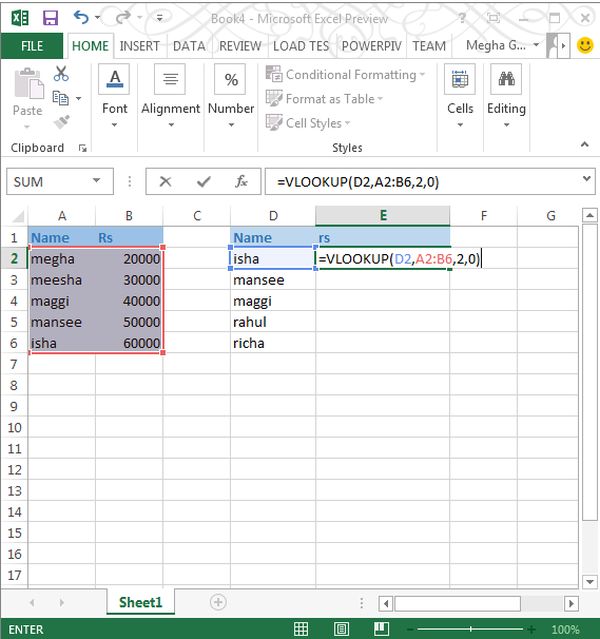
Task: Open the Editing binoculars group icon
Action: coord(506,79)
